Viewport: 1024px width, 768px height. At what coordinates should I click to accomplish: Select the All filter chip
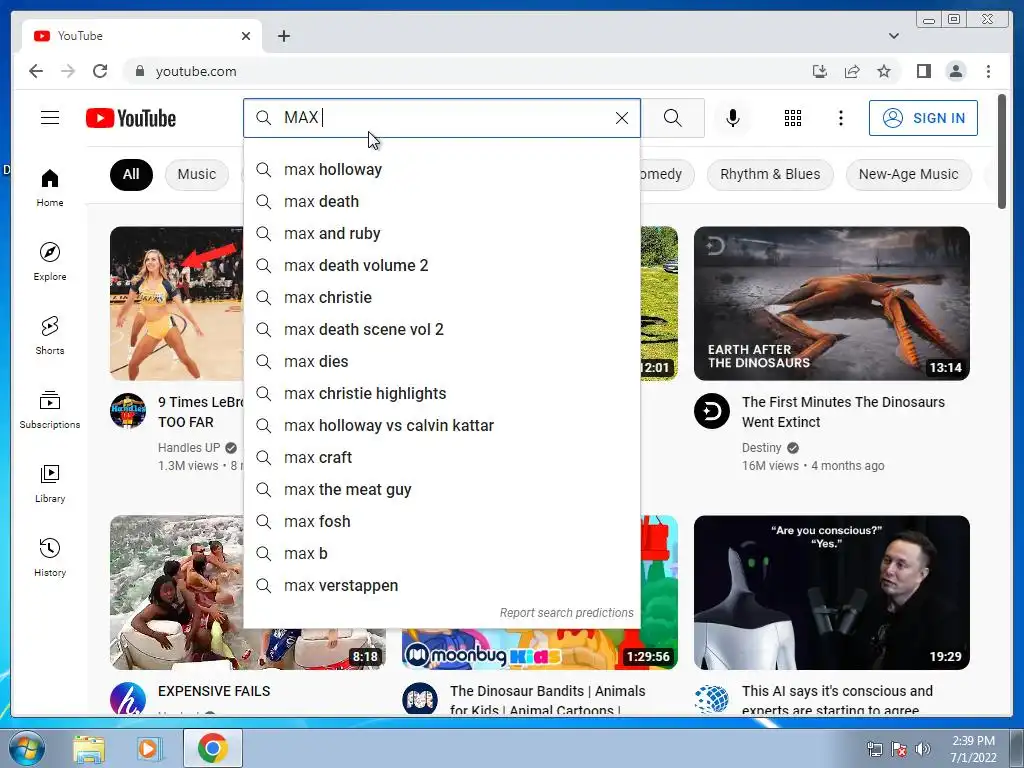(131, 174)
